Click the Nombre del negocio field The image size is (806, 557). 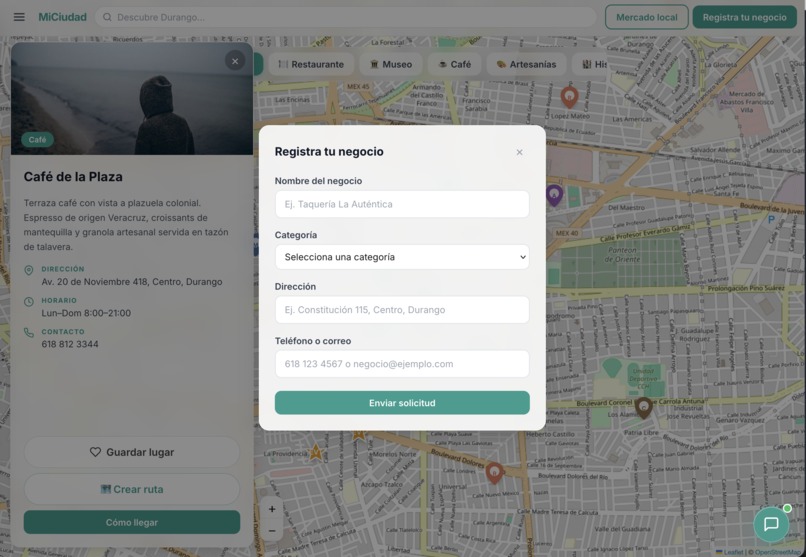click(402, 204)
